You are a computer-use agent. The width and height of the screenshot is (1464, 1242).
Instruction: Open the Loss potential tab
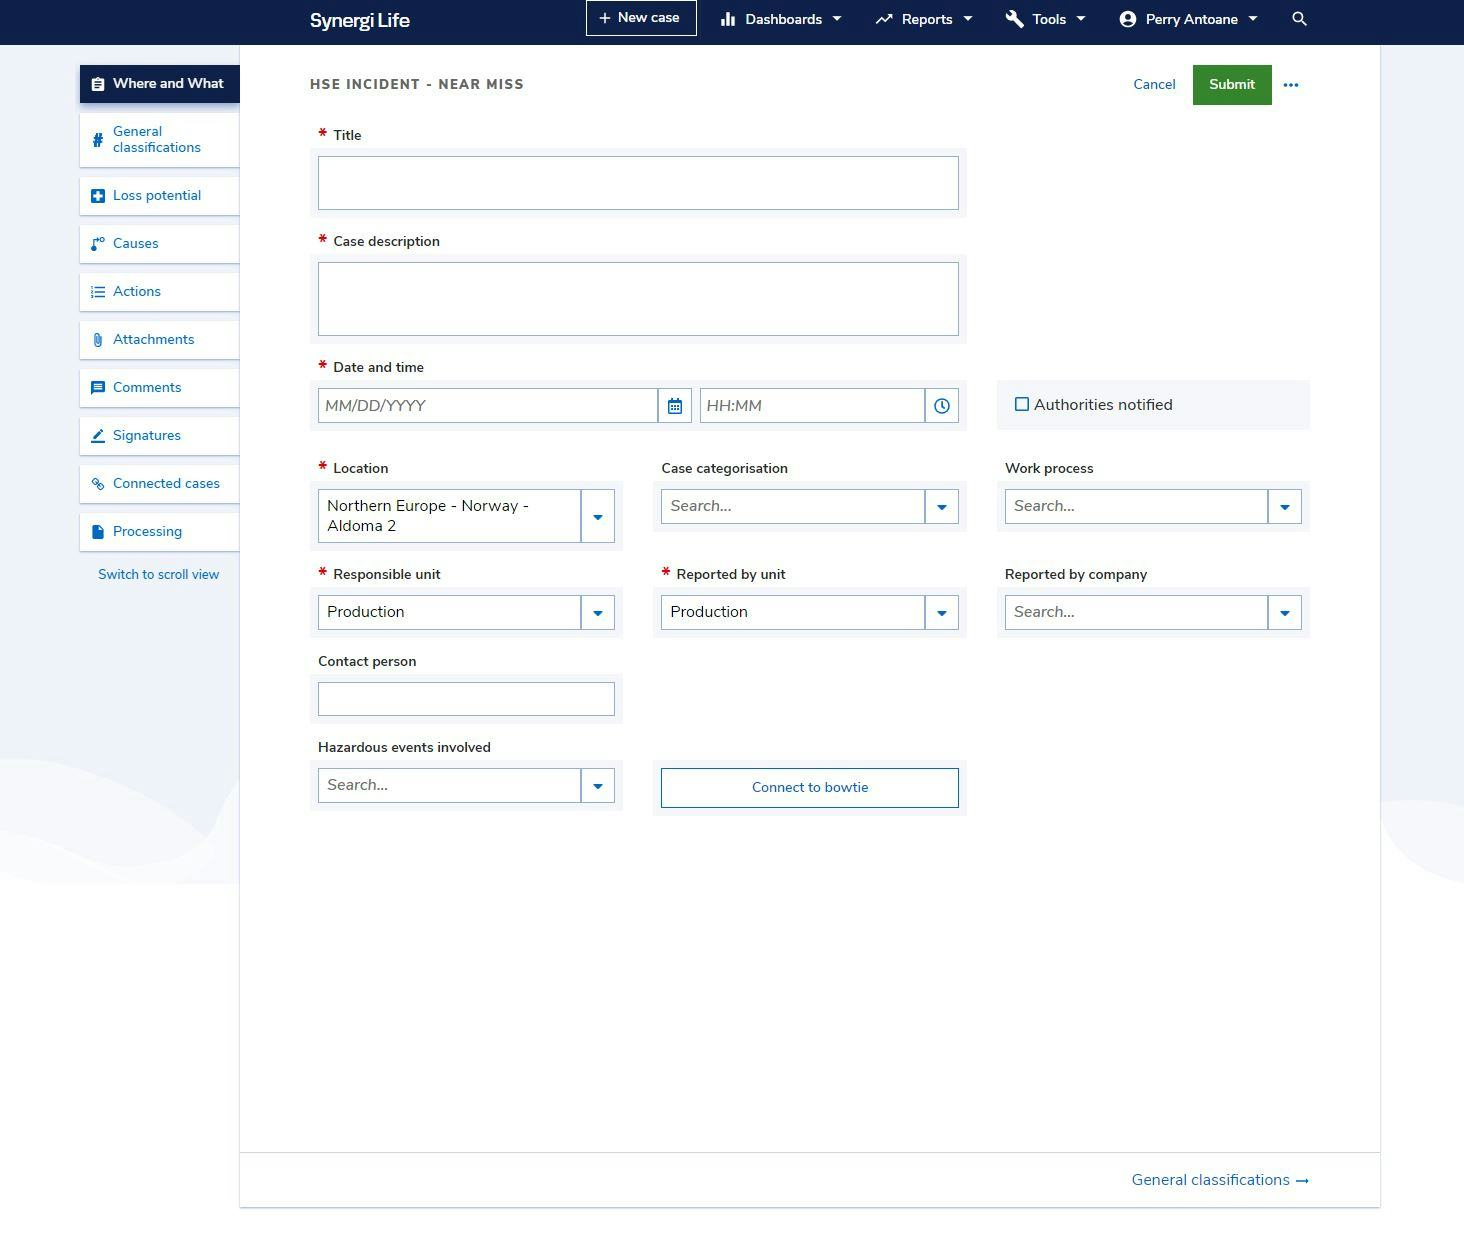(160, 196)
